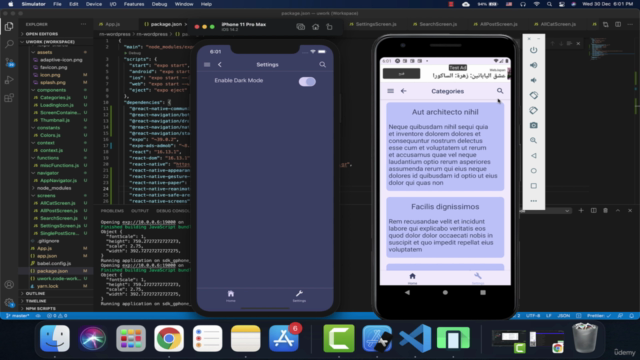Screen dimensions: 640x360
Task: Tap Home tab in iOS app bottom bar
Action: pyautogui.click(x=231, y=296)
